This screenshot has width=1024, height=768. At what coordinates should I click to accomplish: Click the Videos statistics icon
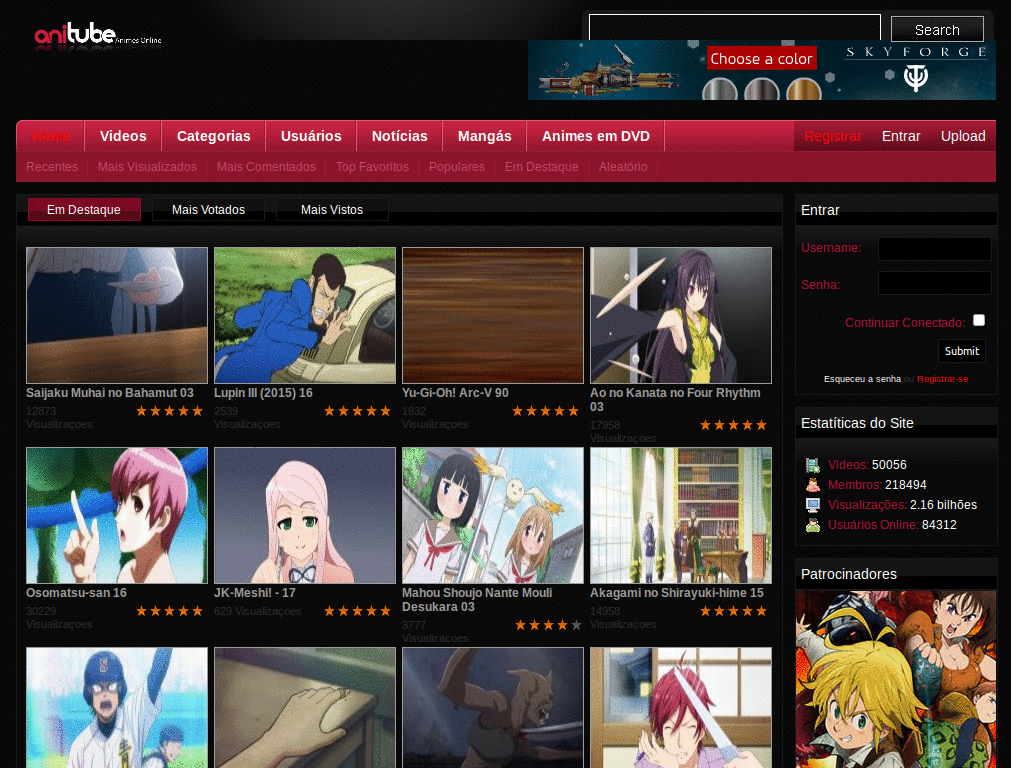pyautogui.click(x=812, y=465)
